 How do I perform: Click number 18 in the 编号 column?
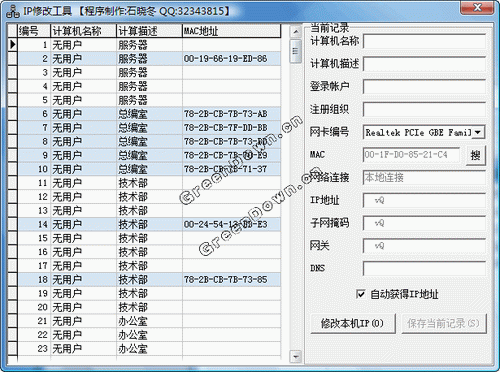(x=43, y=280)
